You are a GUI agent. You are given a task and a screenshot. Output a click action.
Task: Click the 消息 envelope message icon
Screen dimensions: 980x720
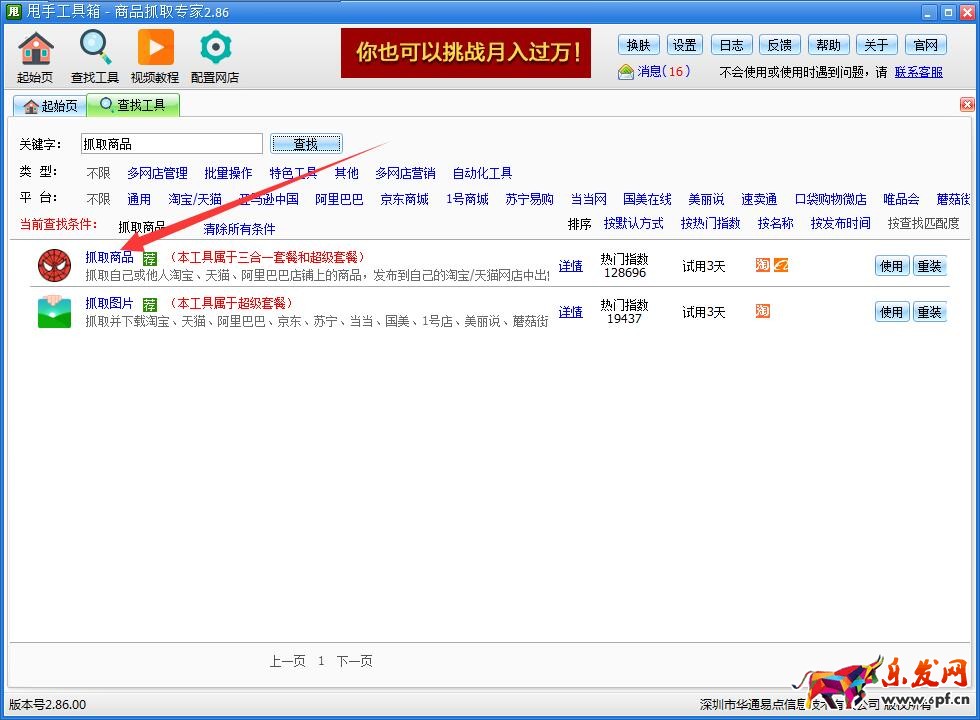[626, 72]
